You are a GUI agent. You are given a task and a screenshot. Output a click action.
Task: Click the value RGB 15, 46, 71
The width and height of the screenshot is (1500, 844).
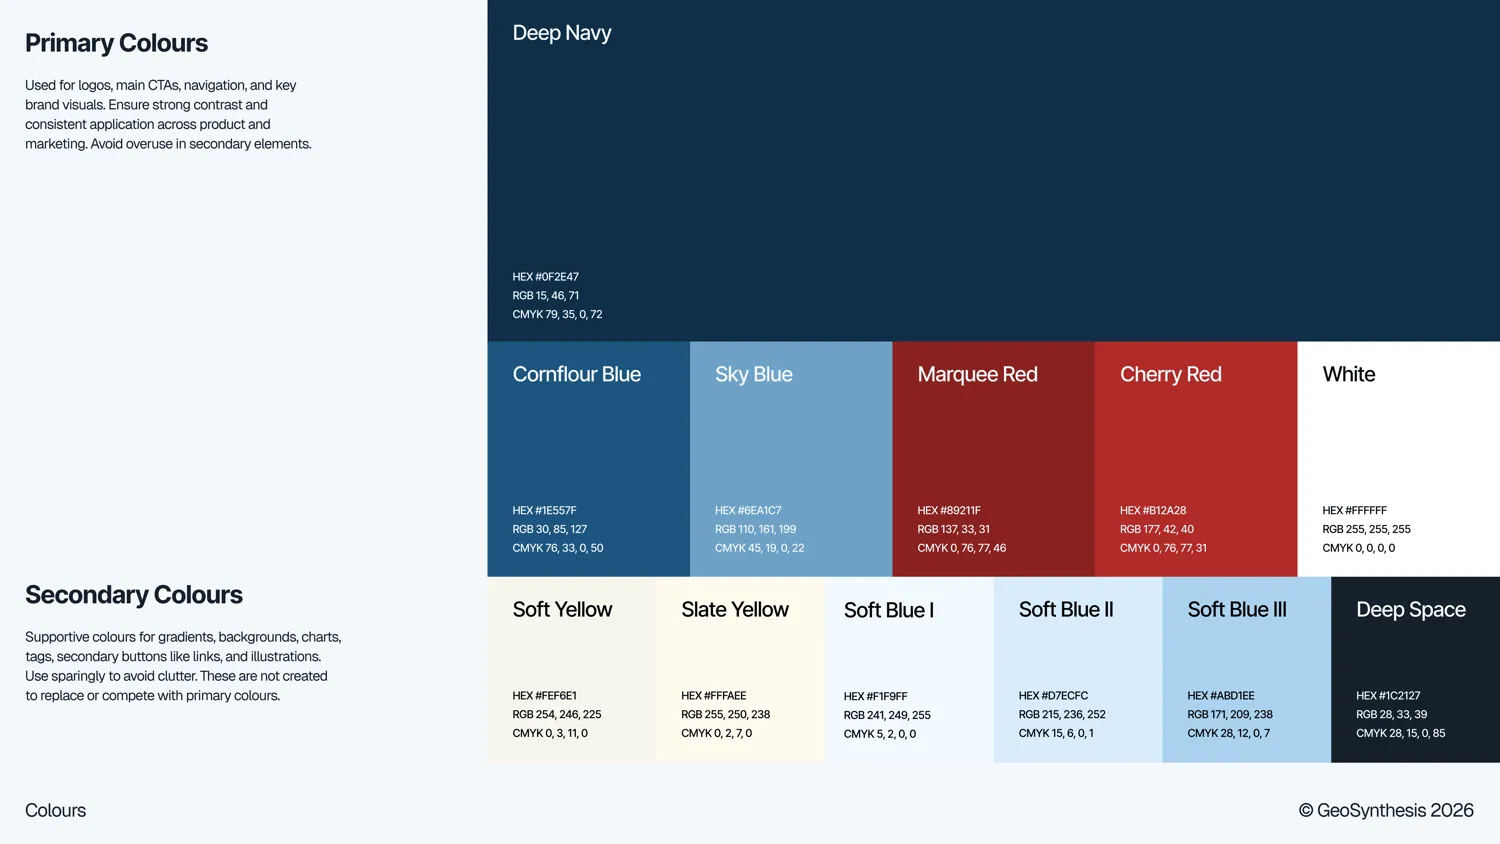tap(546, 296)
